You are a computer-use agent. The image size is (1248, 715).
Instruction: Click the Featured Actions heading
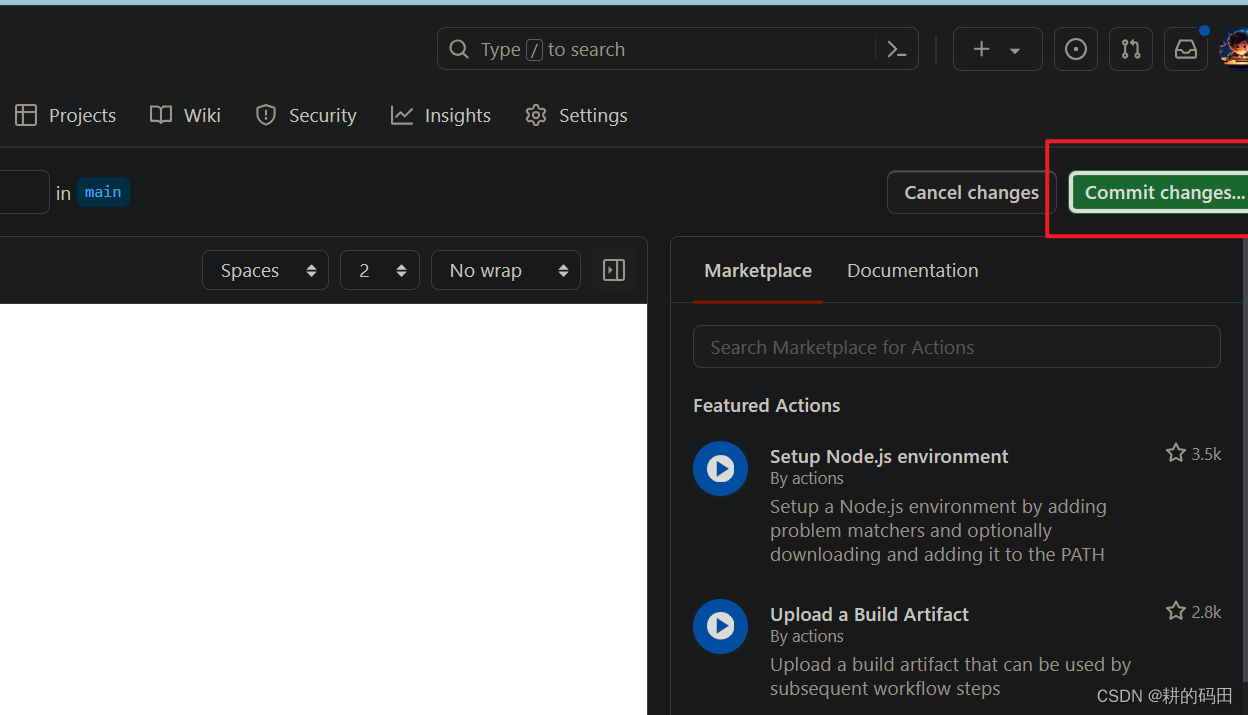[x=767, y=405]
